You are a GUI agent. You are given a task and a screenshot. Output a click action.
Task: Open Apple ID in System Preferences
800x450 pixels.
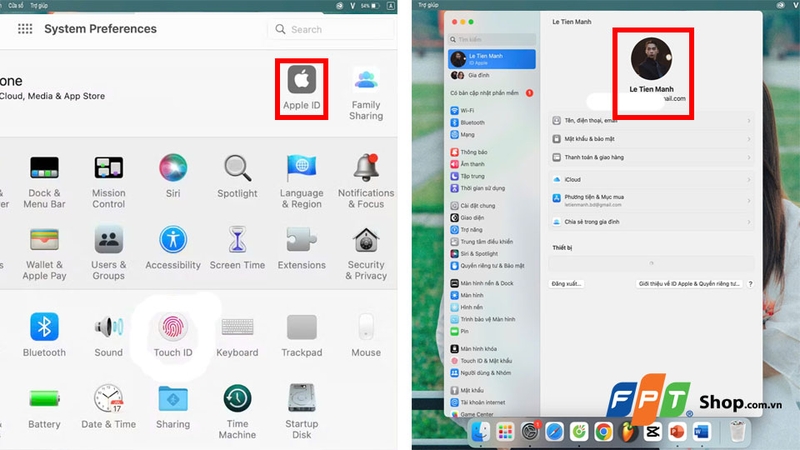tap(302, 89)
